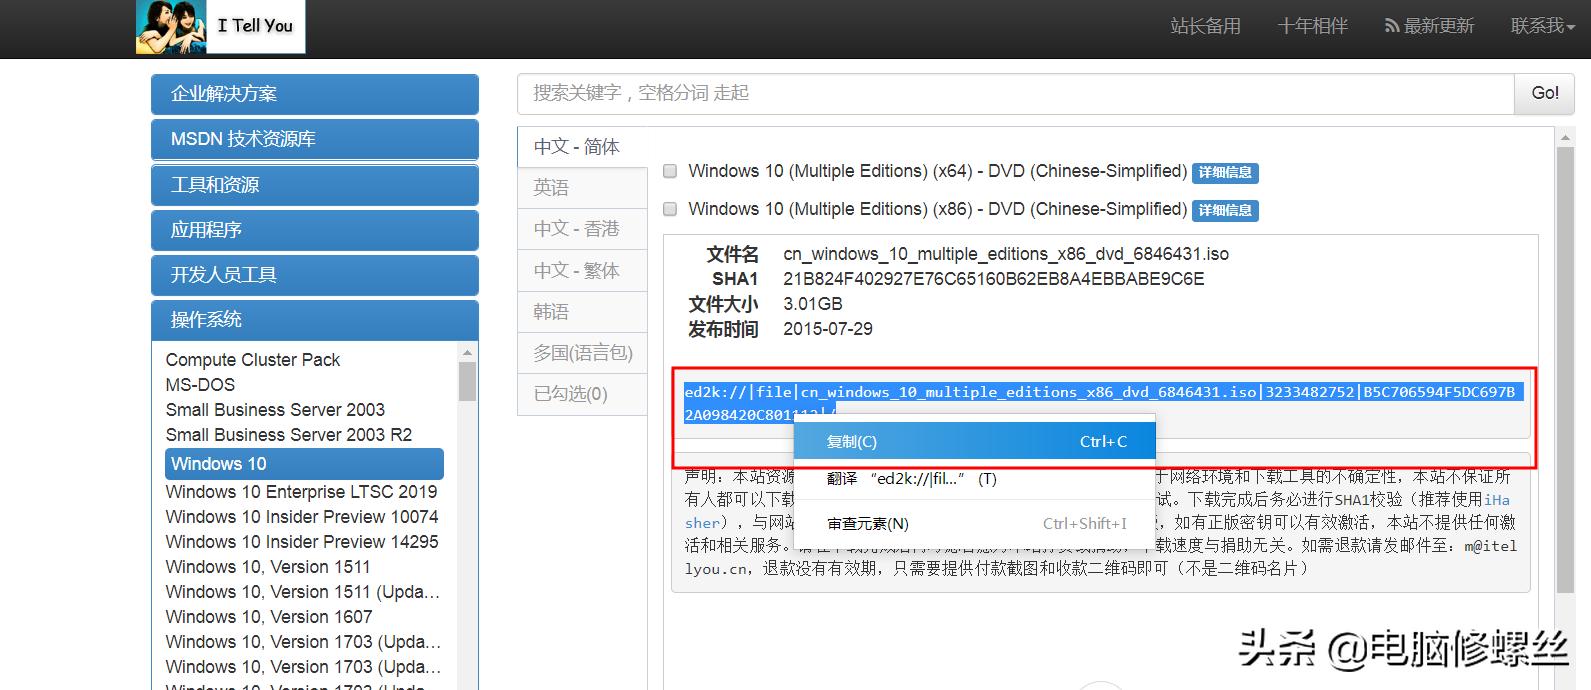
Task: Open the 十年相伴 nav link
Action: click(x=1312, y=26)
